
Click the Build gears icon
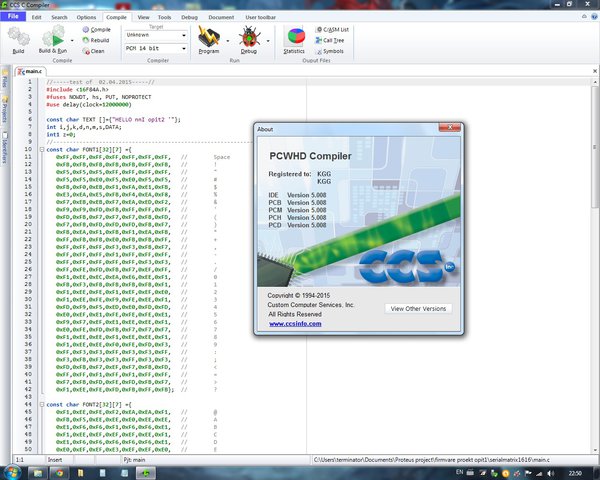click(x=18, y=37)
